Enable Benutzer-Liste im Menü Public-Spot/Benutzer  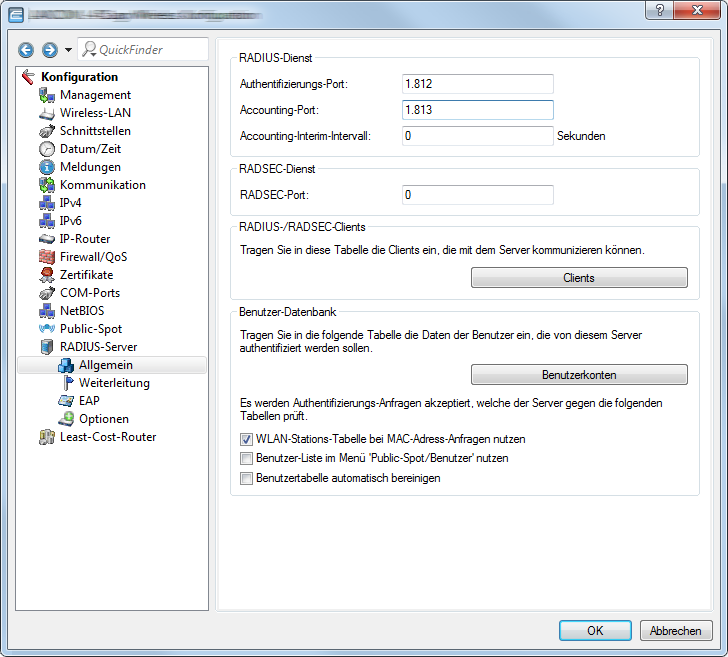pyautogui.click(x=246, y=459)
